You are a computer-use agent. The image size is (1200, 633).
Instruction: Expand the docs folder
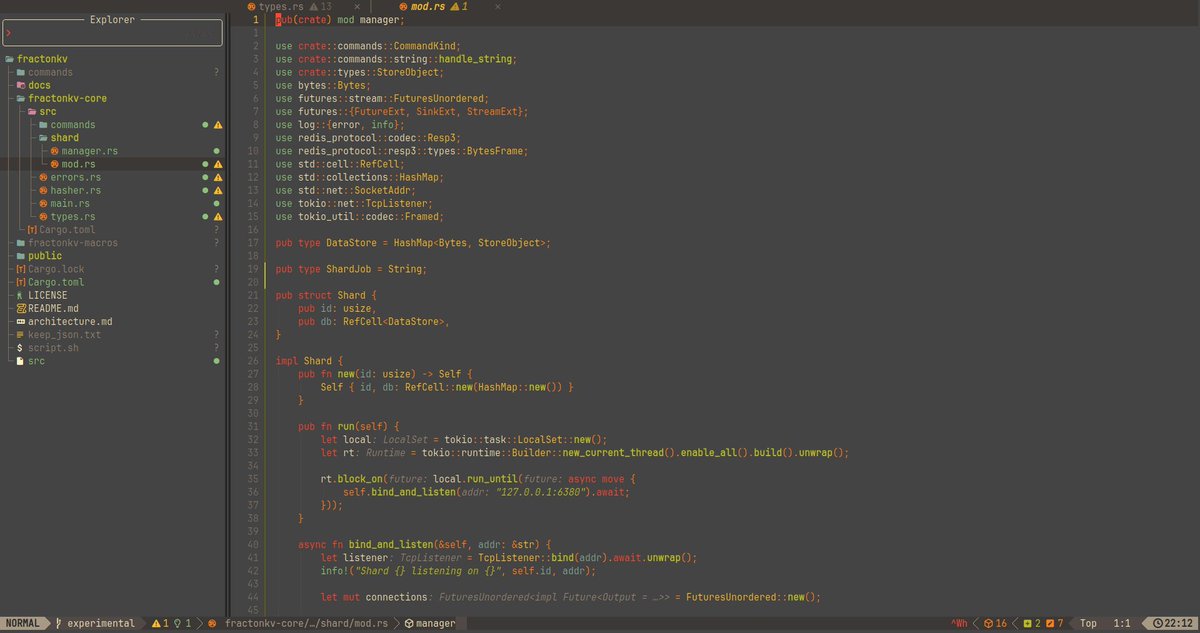(40, 86)
